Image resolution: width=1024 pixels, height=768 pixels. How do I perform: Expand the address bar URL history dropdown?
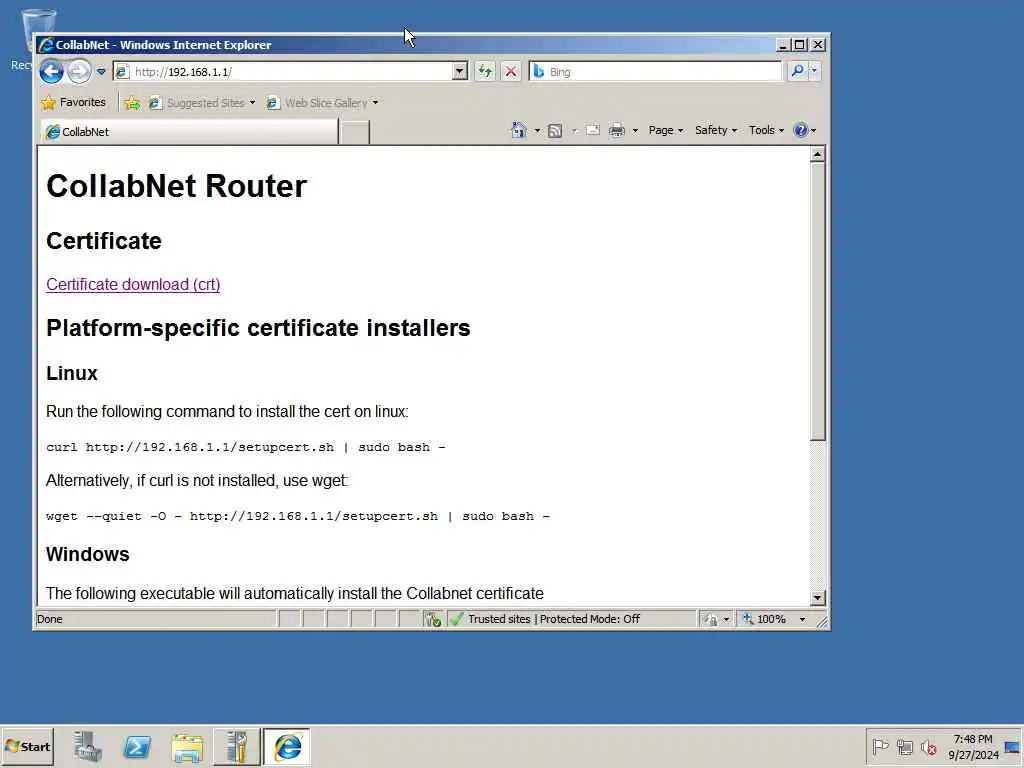(460, 71)
